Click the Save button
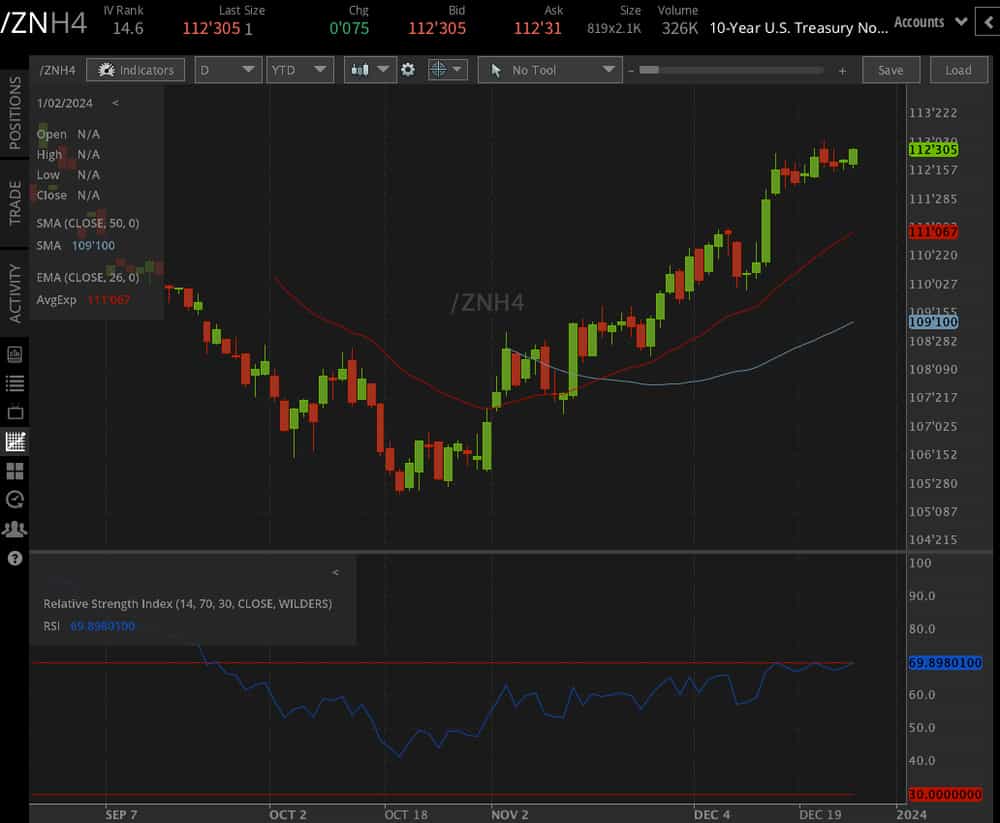Screen dimensions: 1000x823 (891, 70)
